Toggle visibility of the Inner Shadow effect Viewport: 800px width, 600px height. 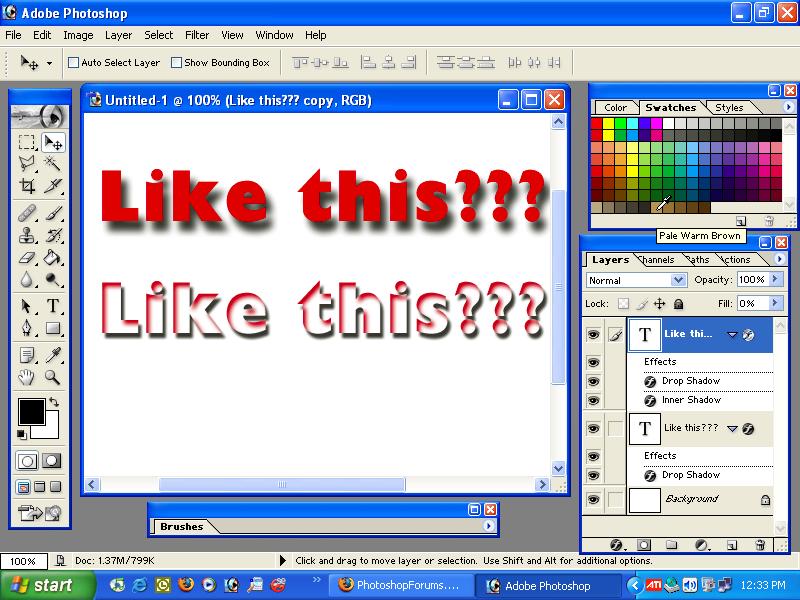tap(593, 399)
